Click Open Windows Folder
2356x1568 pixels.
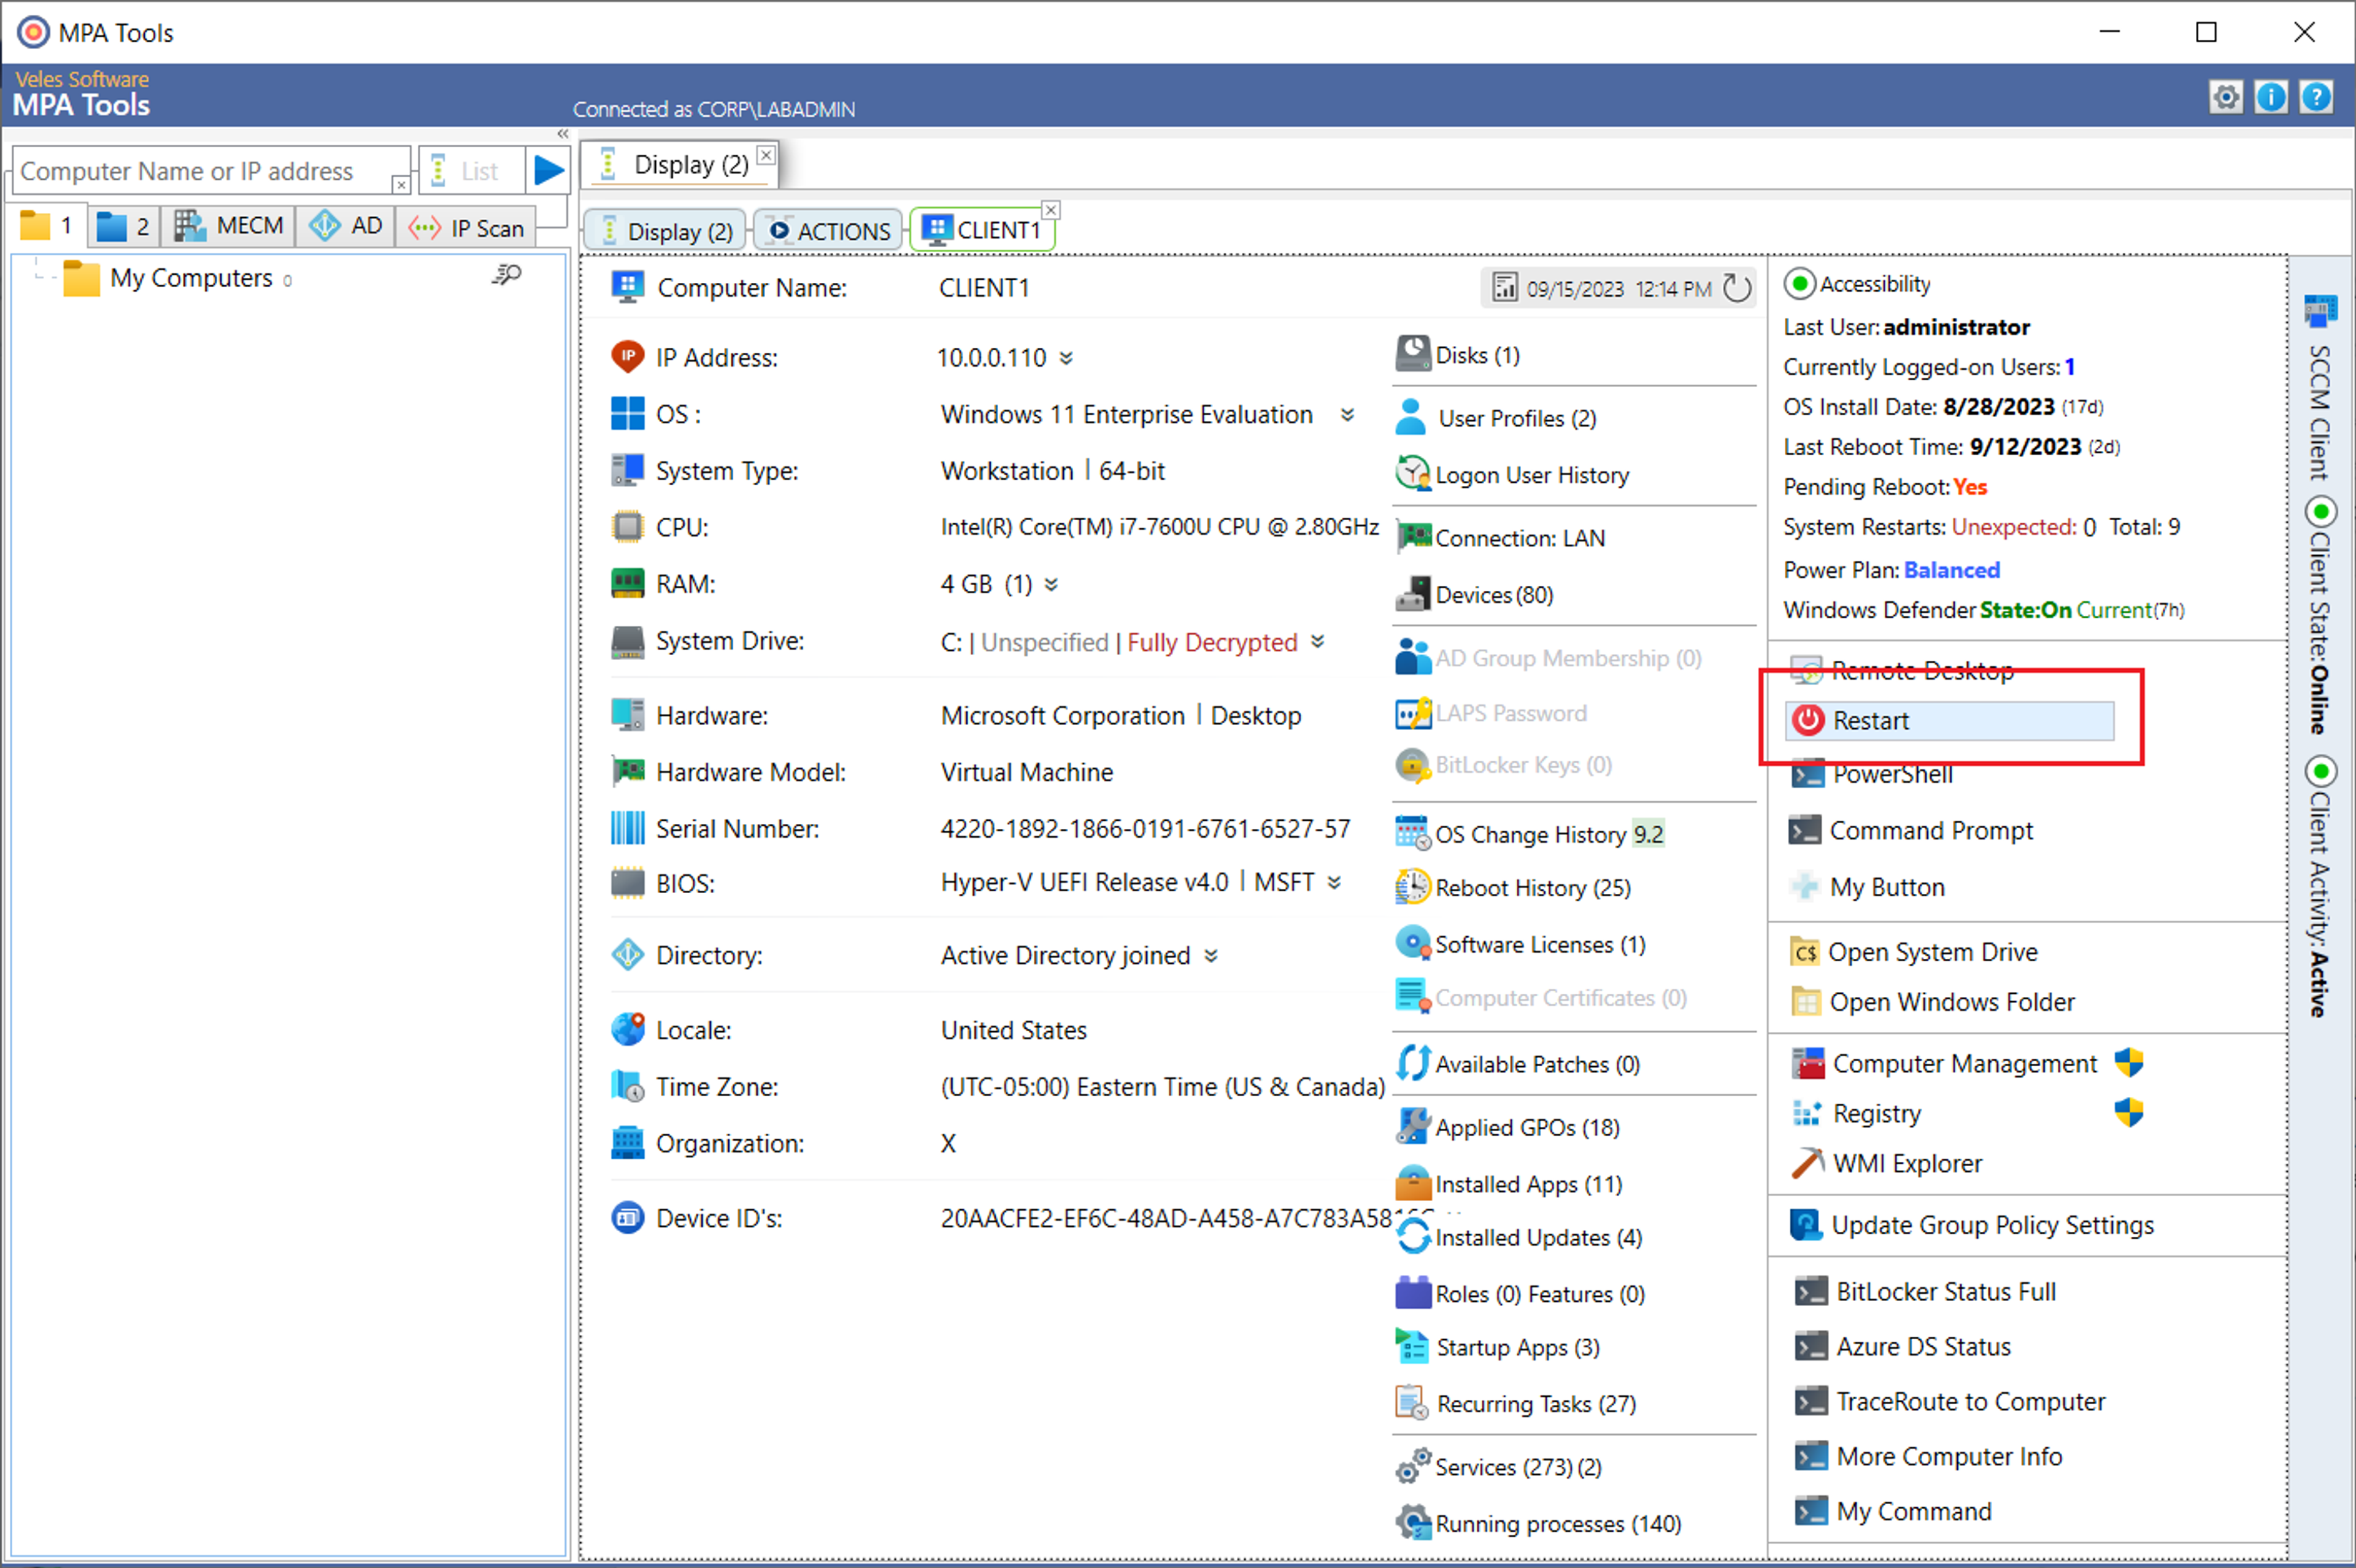pyautogui.click(x=1933, y=1002)
